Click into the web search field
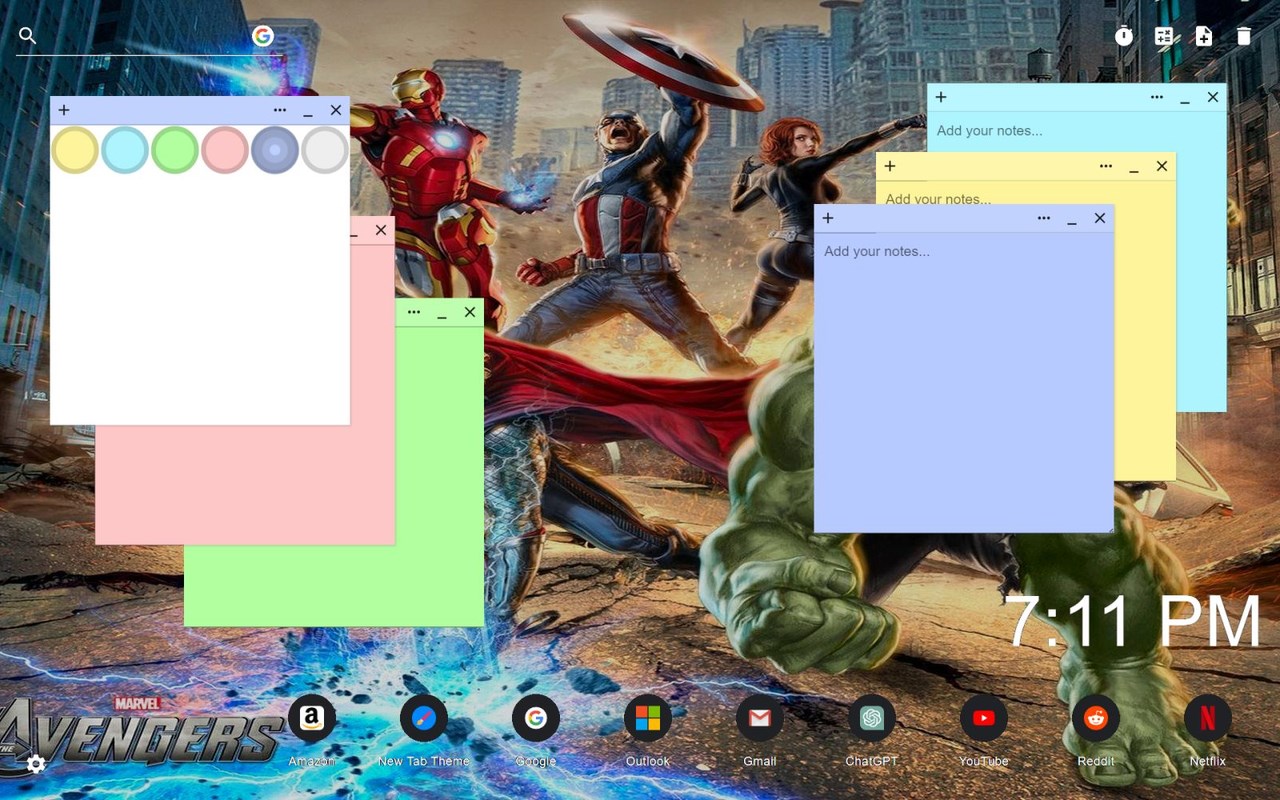The height and width of the screenshot is (800, 1280). (145, 37)
